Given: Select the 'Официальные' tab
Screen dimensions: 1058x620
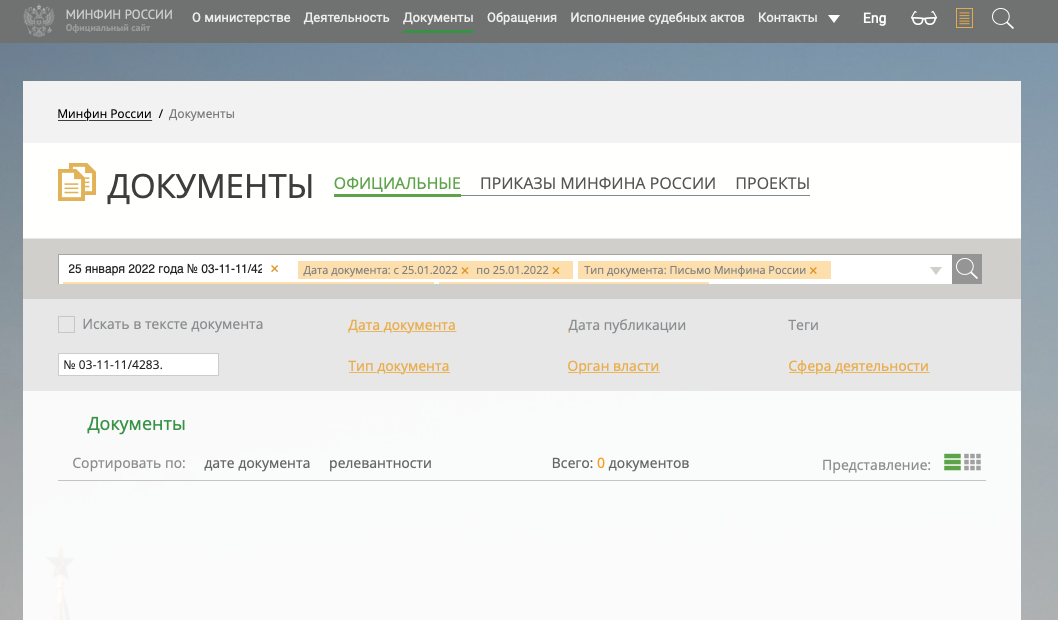Looking at the screenshot, I should [x=397, y=184].
